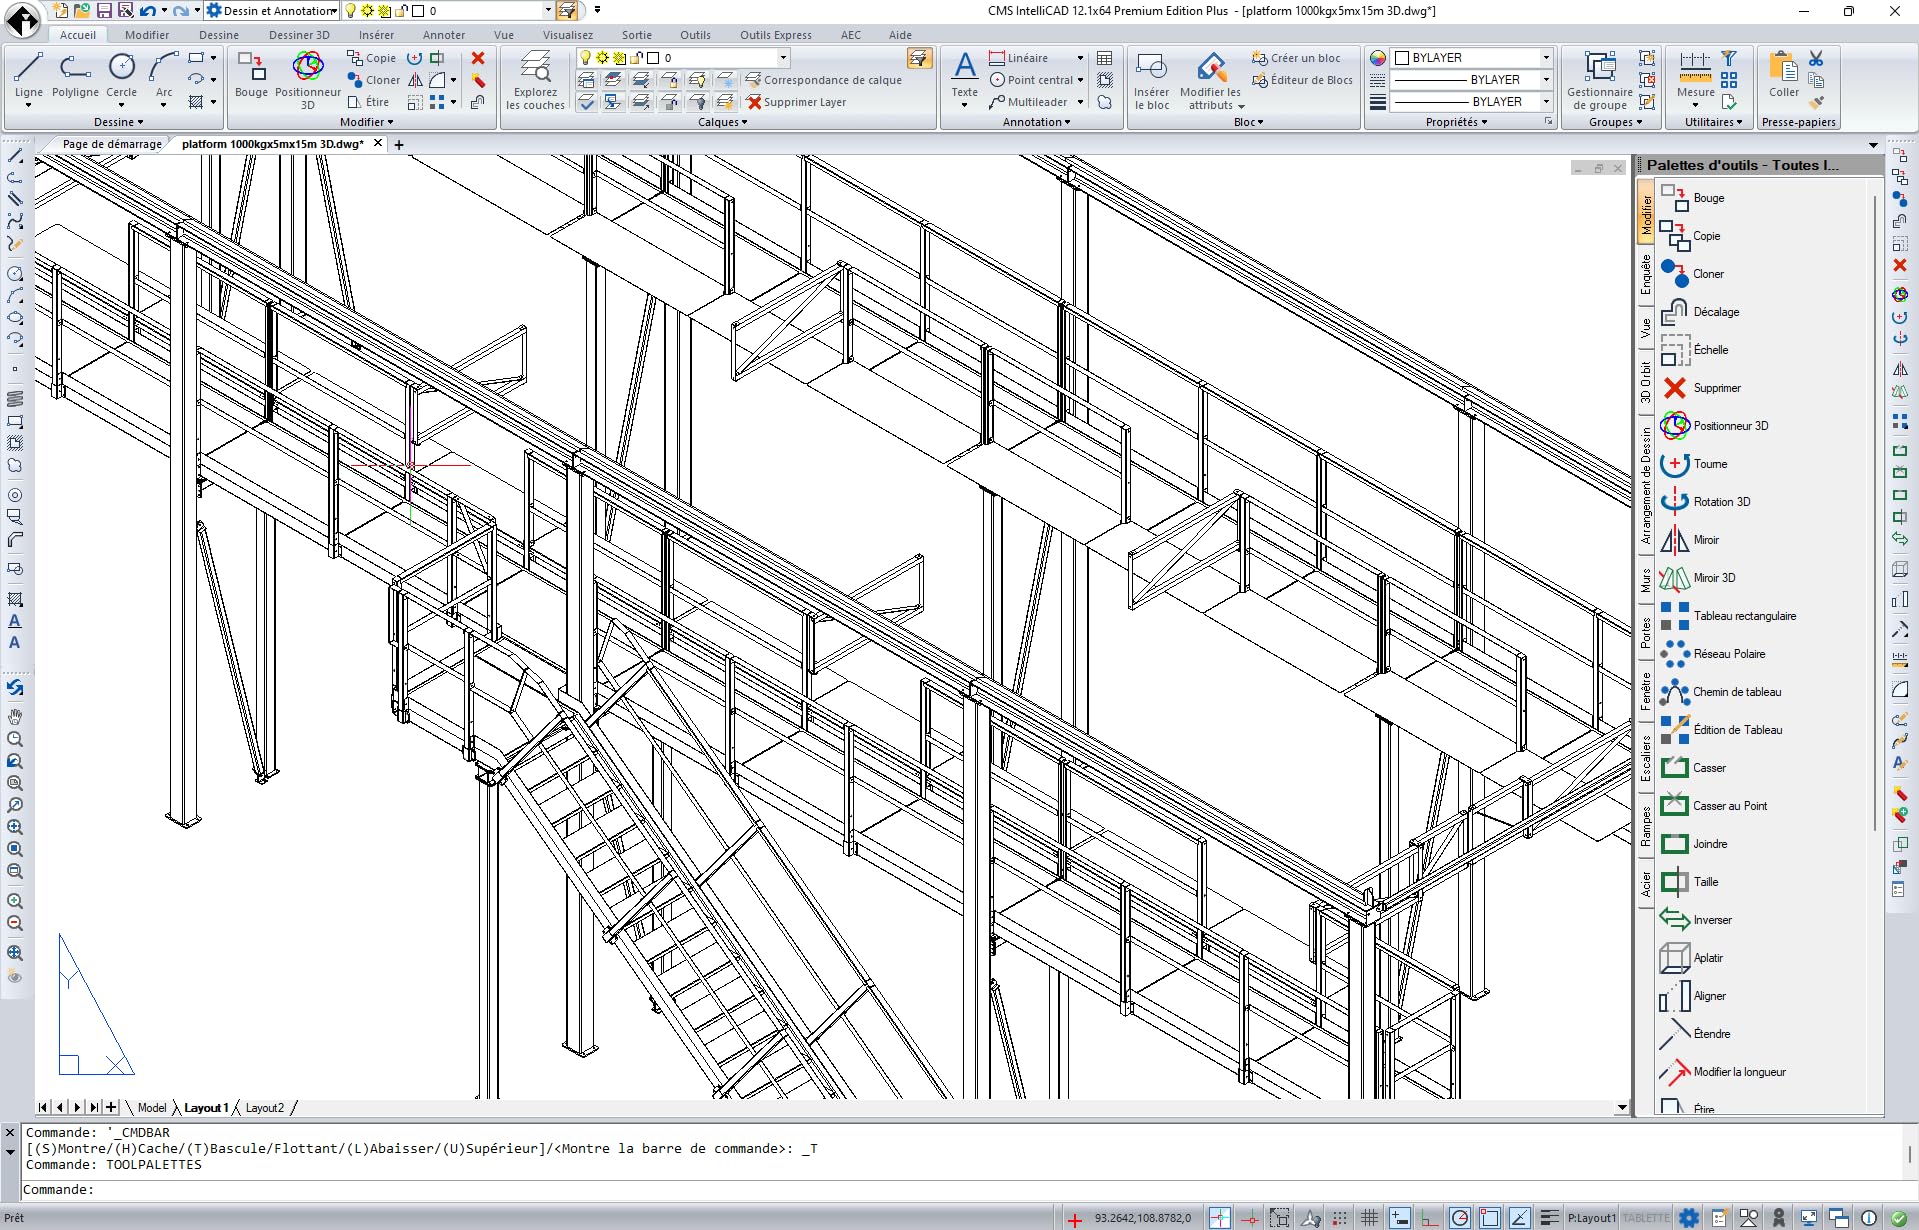Toggle ortho mode in status bar
This screenshot has width=1919, height=1230.
pos(1429,1218)
